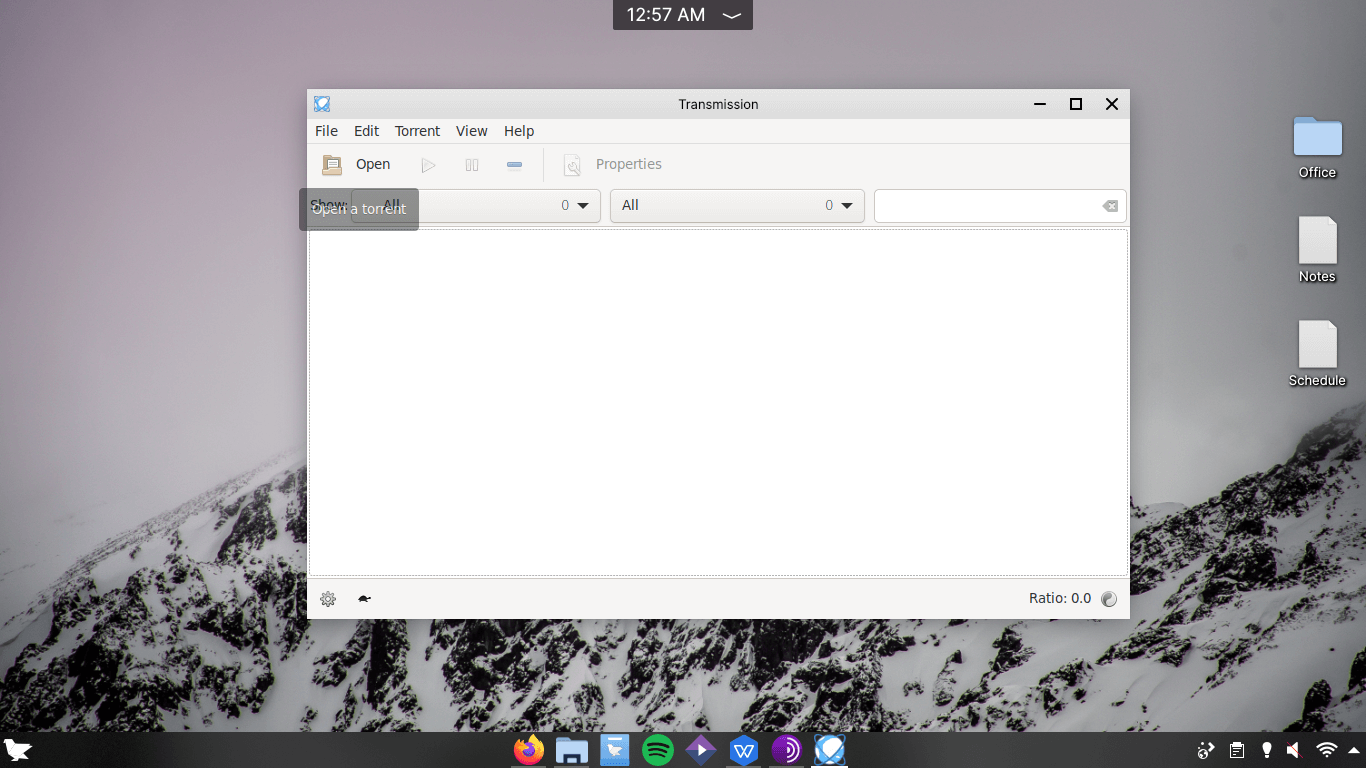Maximize the Transmission window
The width and height of the screenshot is (1366, 768).
1076,104
